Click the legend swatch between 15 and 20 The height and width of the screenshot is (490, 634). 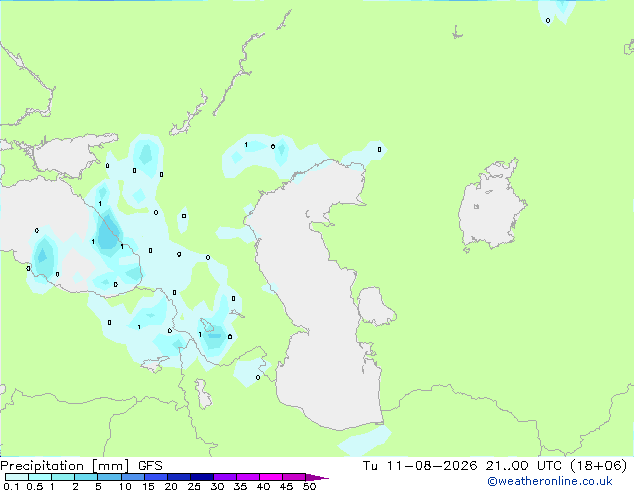point(156,477)
